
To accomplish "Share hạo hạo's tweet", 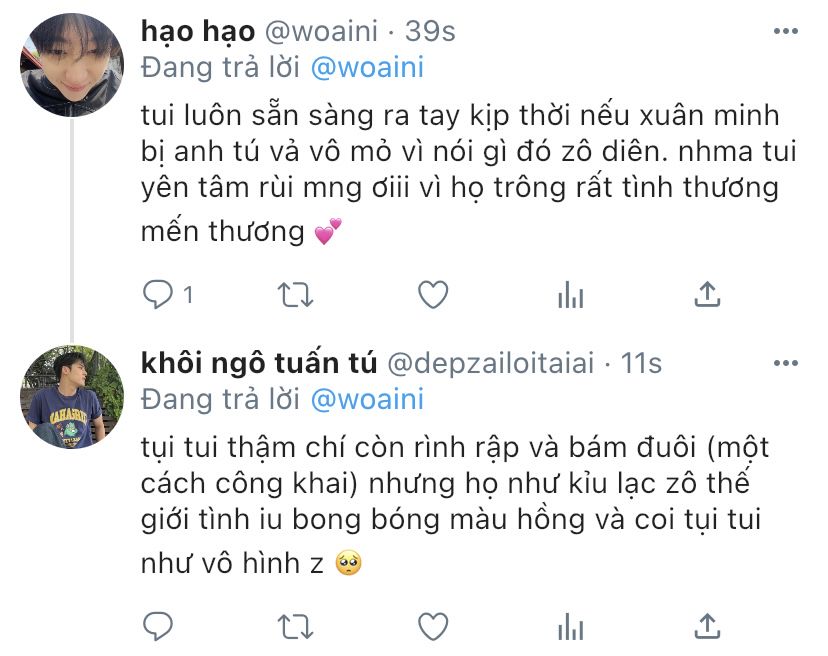I will [707, 294].
